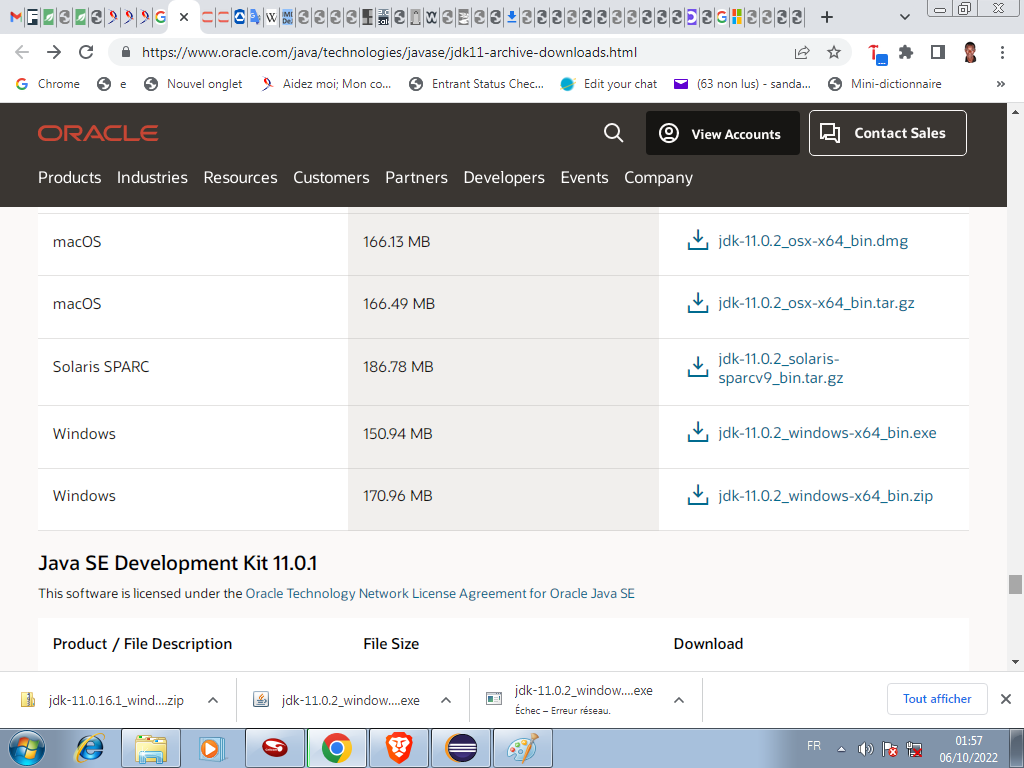Click Tout afficher in the downloads bar
This screenshot has width=1024, height=768.
coord(937,699)
